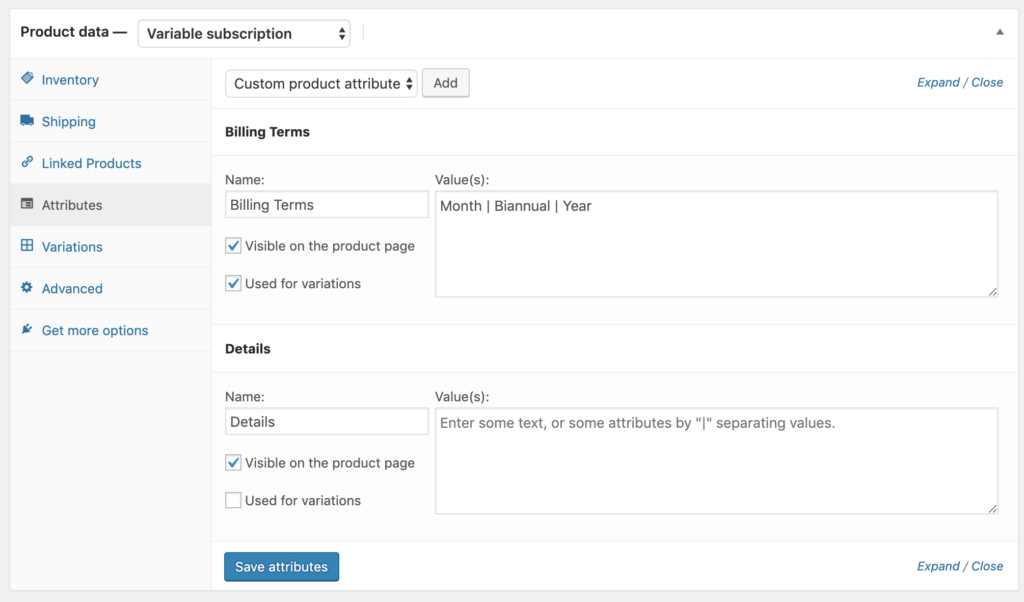Enable Used for variations on Details
This screenshot has height=602, width=1024.
point(233,500)
